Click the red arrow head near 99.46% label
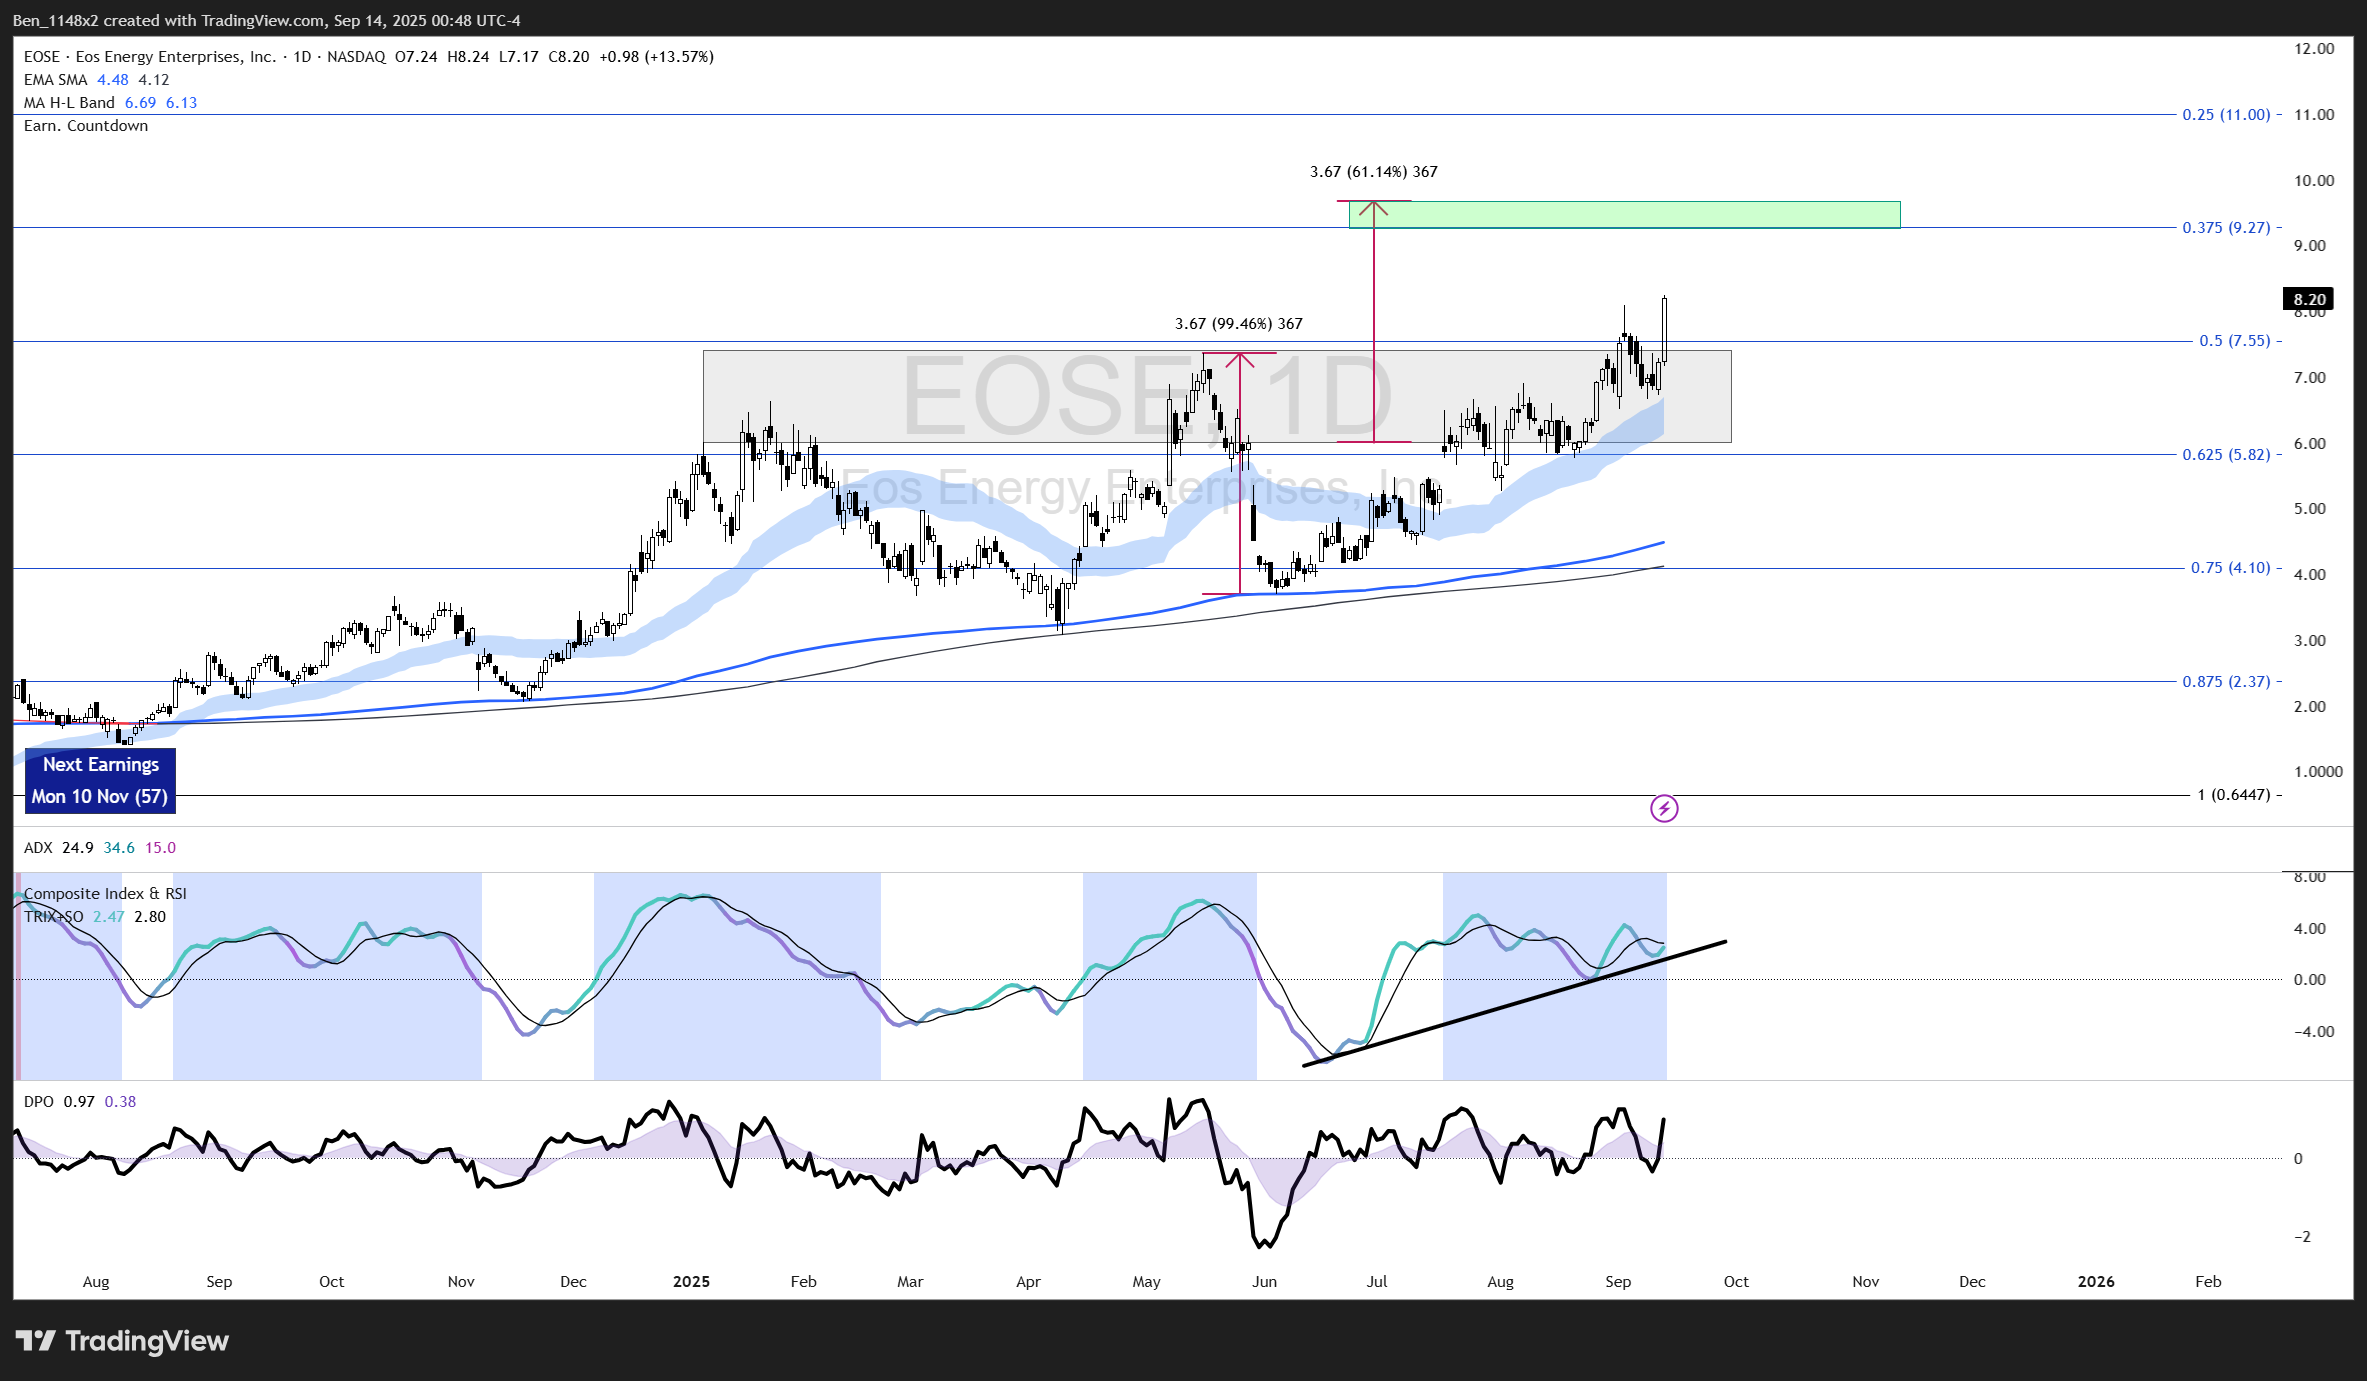Screen dimensions: 2367x1381 [x=1240, y=359]
